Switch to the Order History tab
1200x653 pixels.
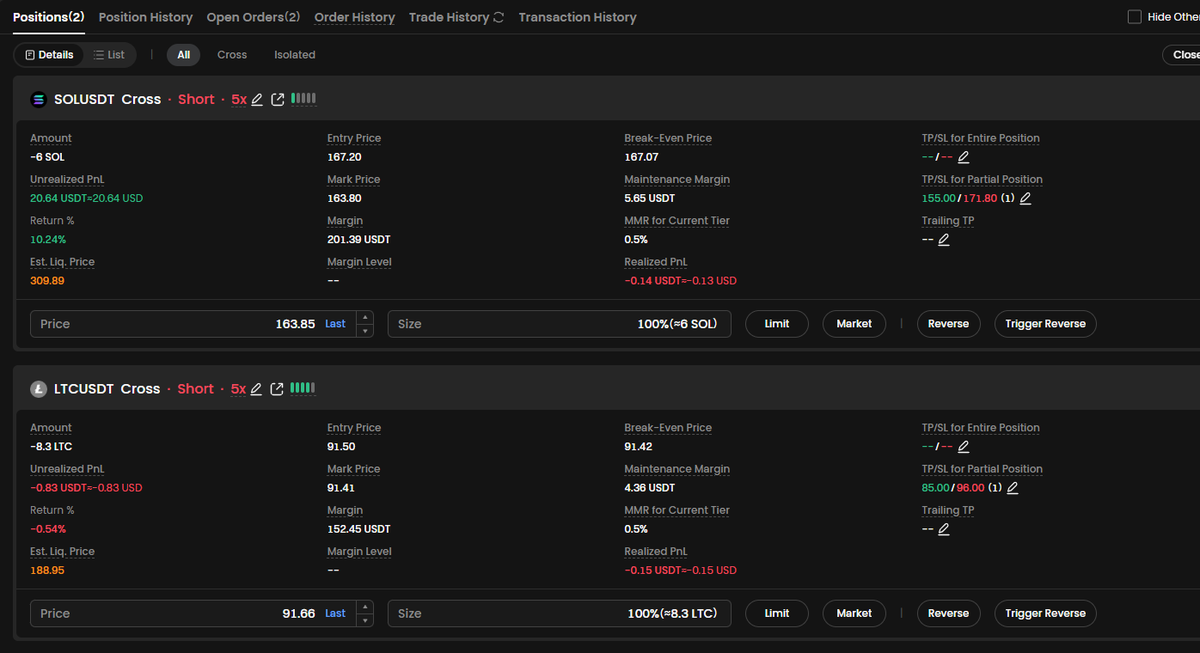click(x=354, y=17)
